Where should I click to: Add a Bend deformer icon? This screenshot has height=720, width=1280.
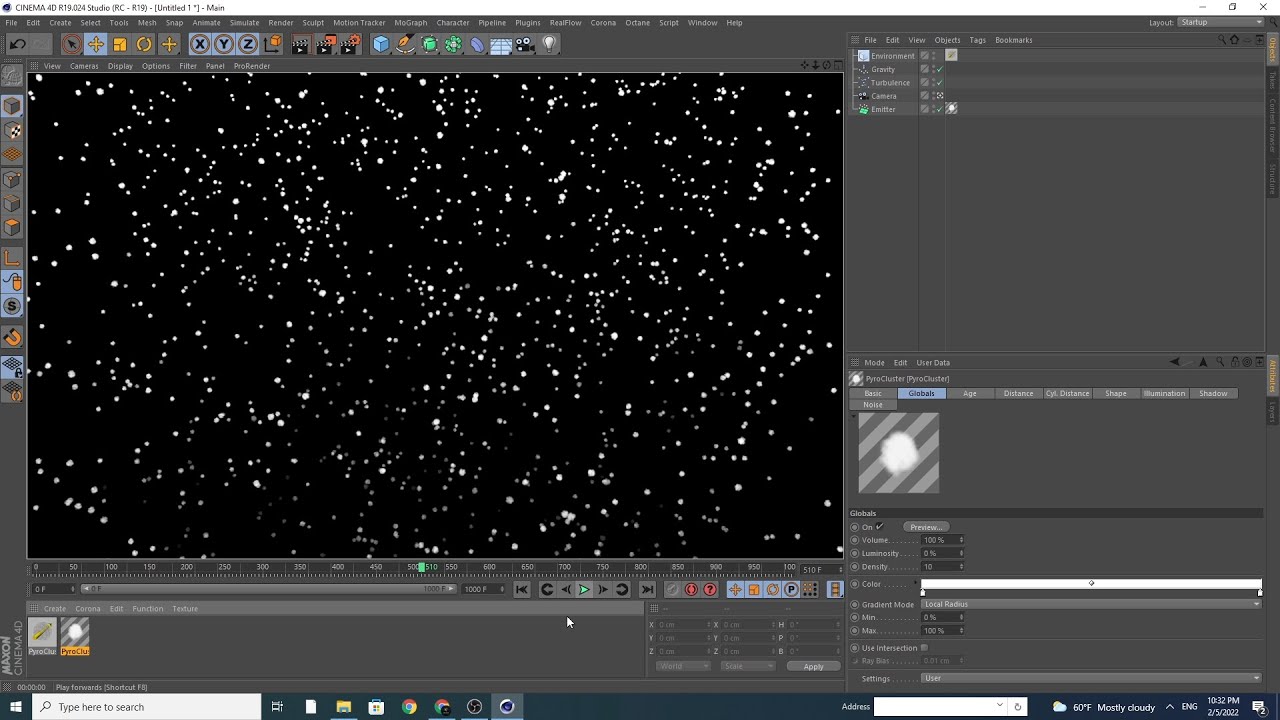(x=477, y=44)
